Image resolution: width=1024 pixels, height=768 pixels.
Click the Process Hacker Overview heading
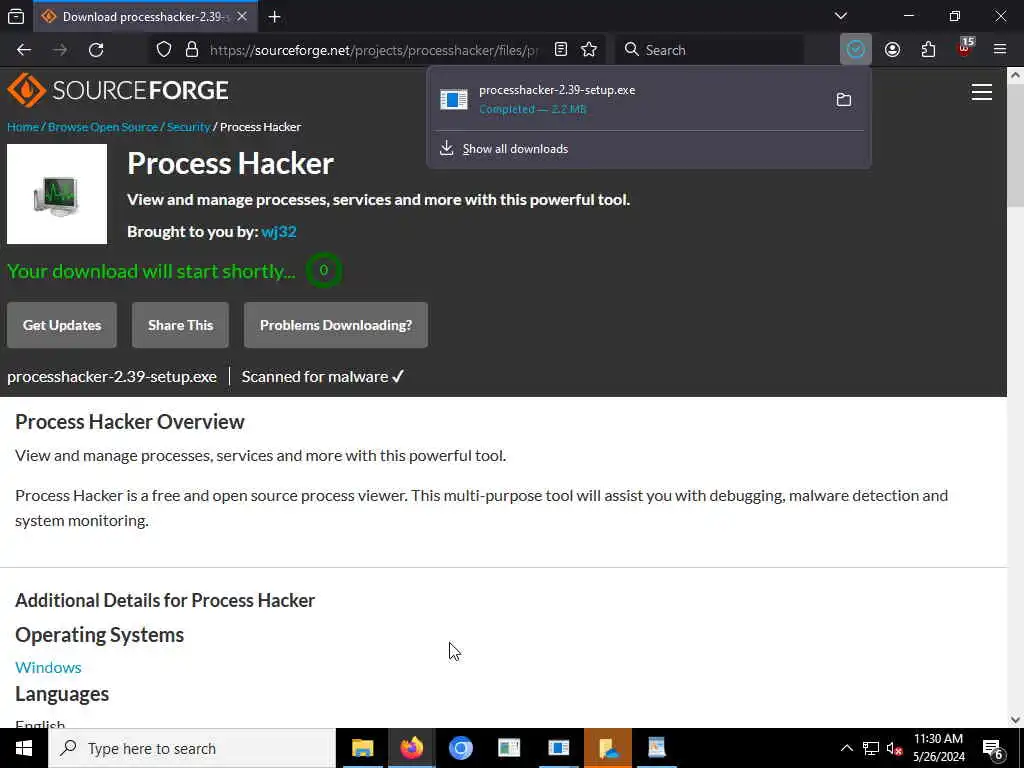point(129,422)
